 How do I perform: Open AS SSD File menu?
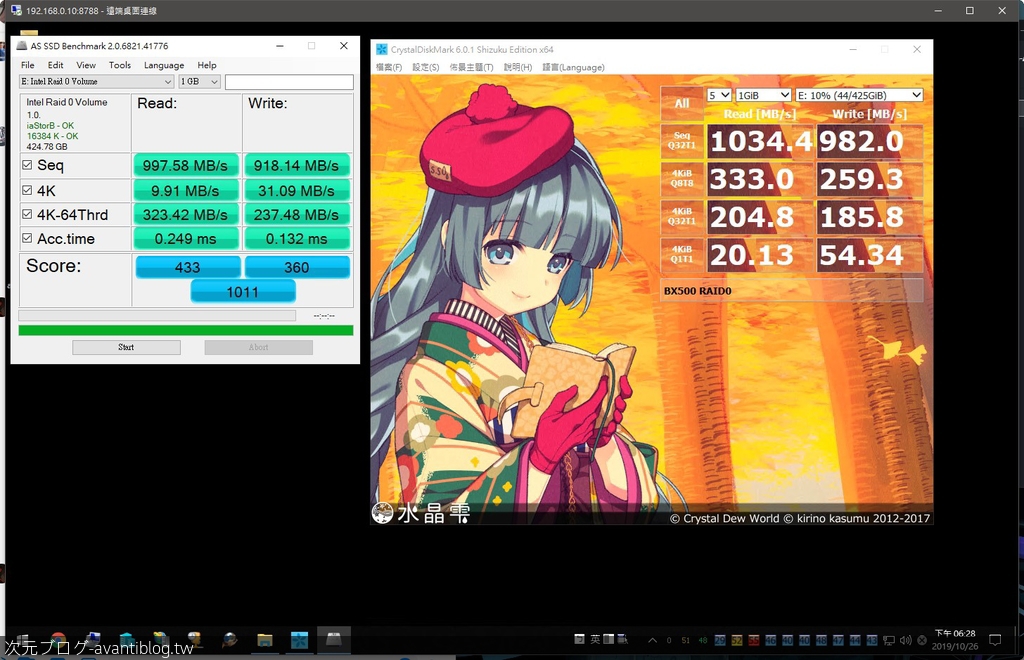(27, 65)
